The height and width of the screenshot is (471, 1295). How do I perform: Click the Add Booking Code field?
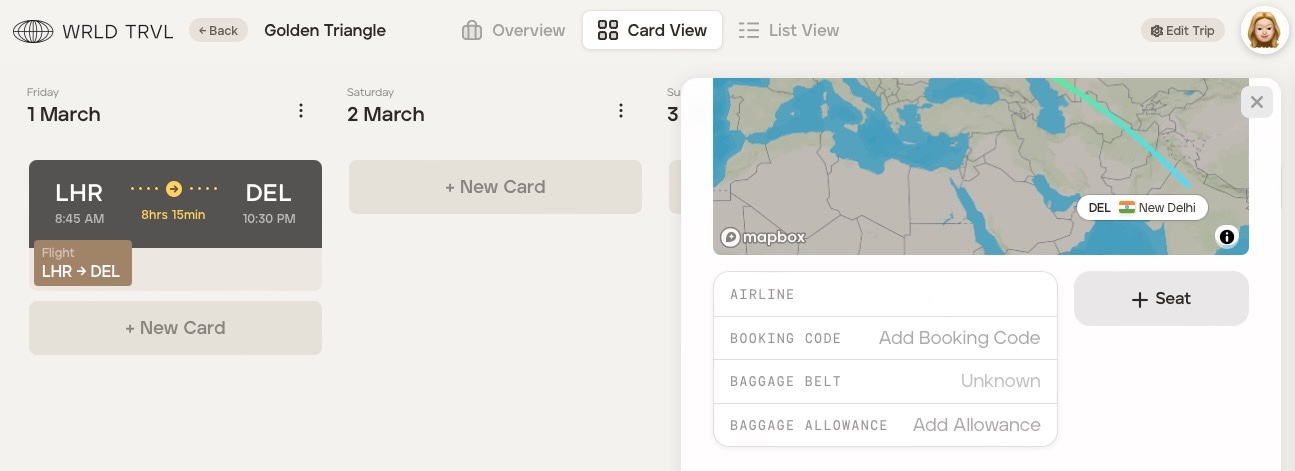click(959, 338)
